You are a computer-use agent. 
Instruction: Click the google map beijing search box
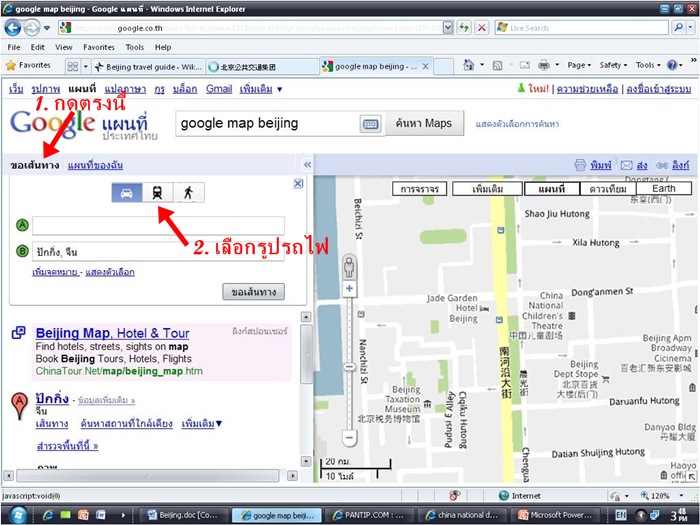click(x=267, y=123)
